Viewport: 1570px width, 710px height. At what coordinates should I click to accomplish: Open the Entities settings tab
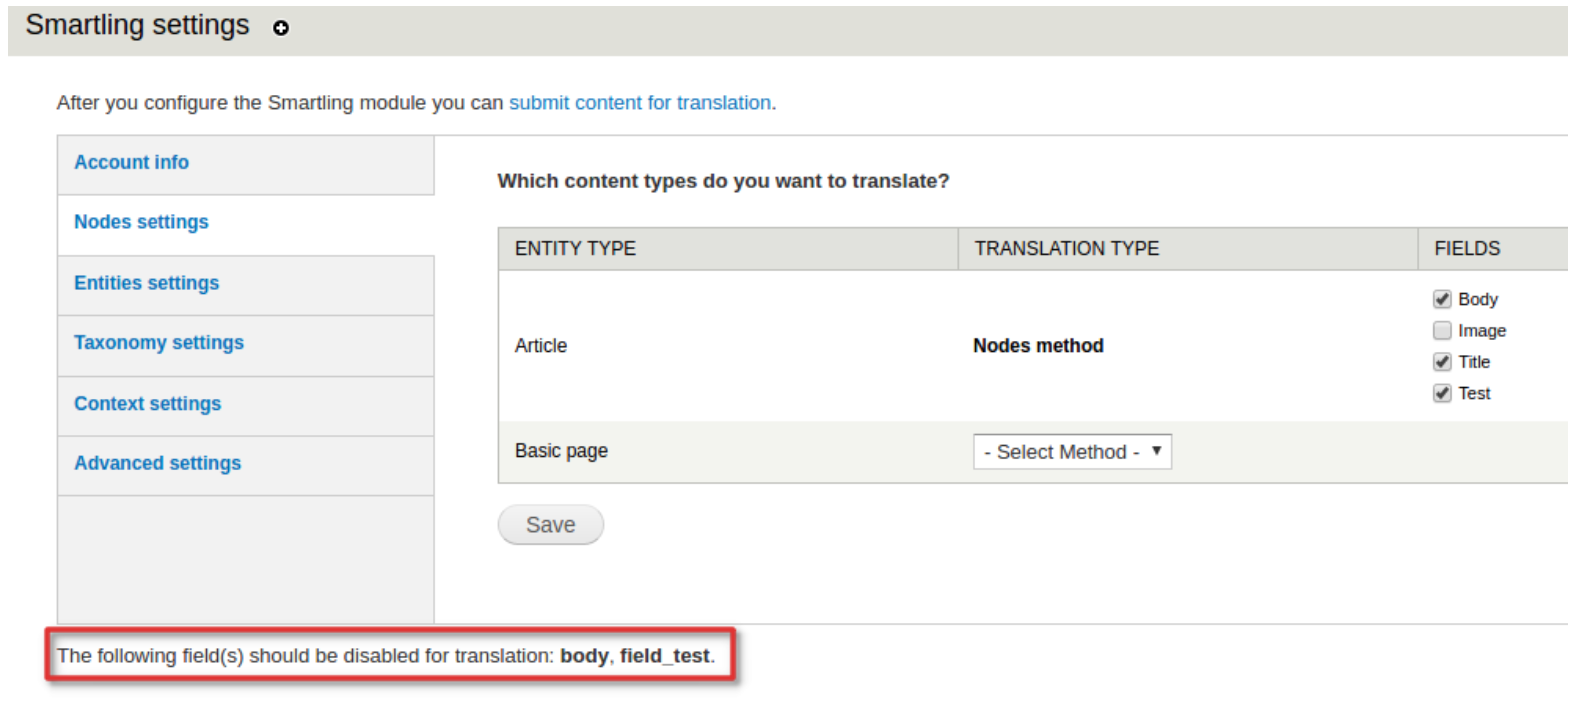[146, 283]
